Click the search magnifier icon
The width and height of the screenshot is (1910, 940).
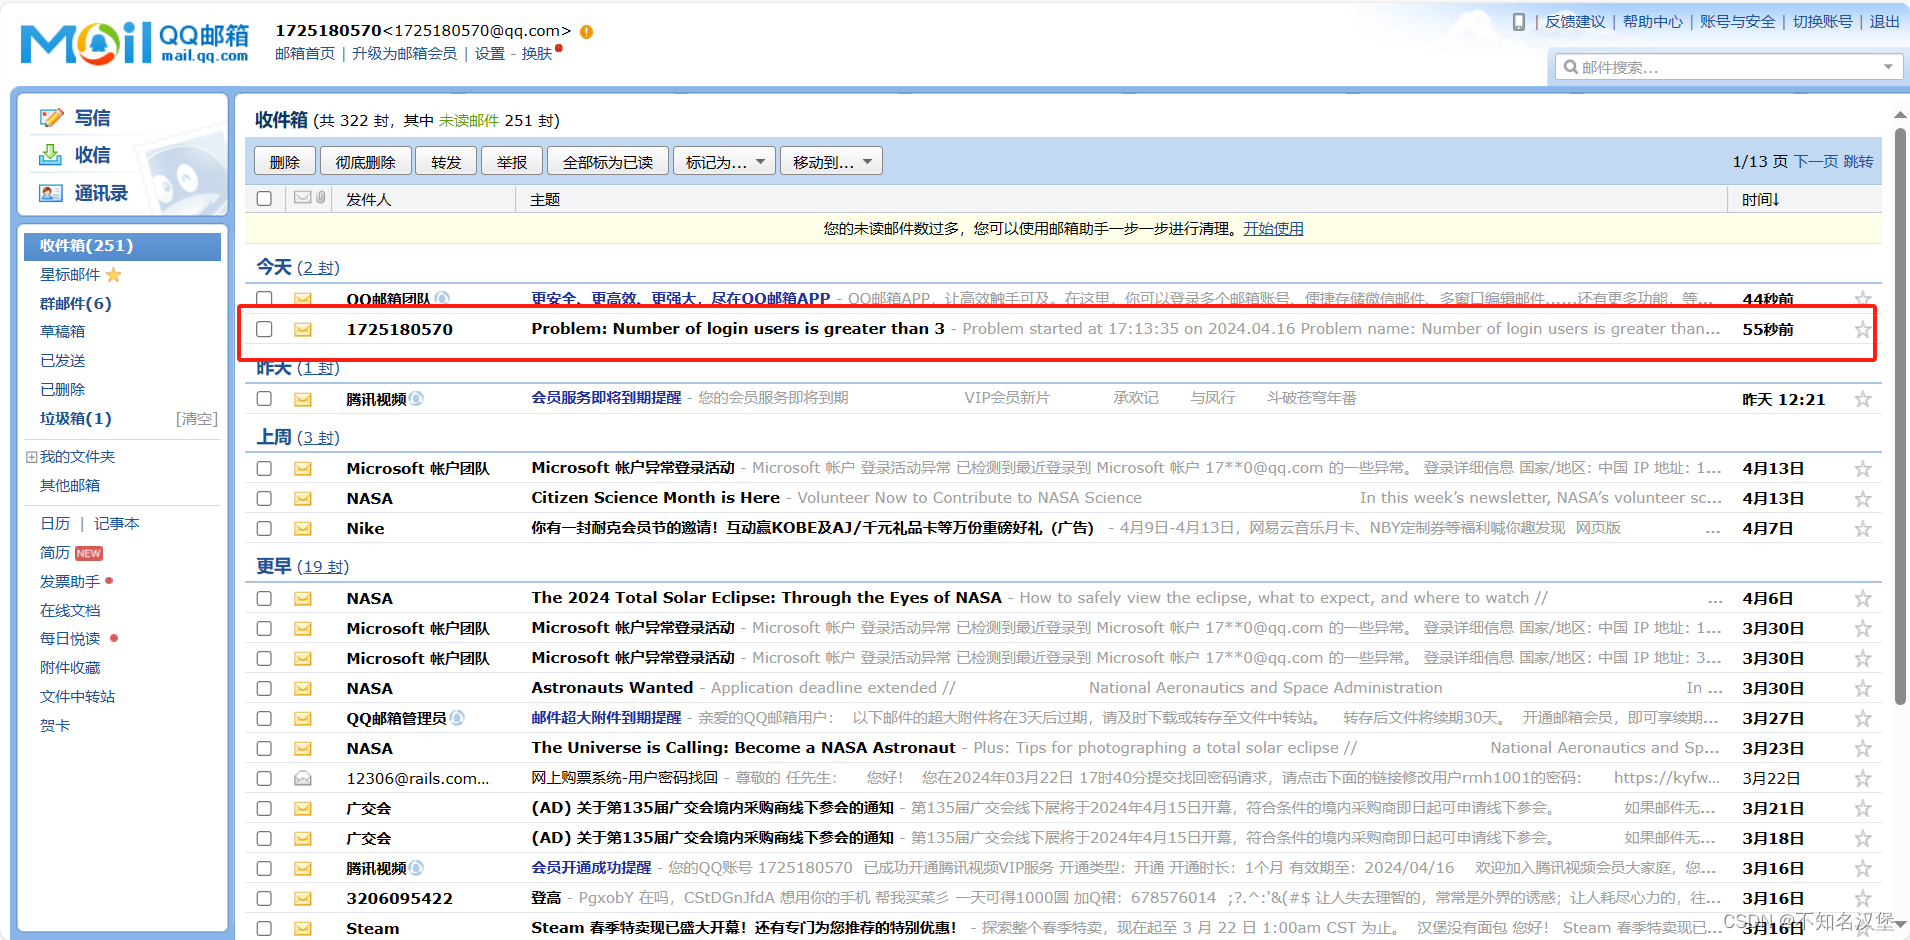1570,67
